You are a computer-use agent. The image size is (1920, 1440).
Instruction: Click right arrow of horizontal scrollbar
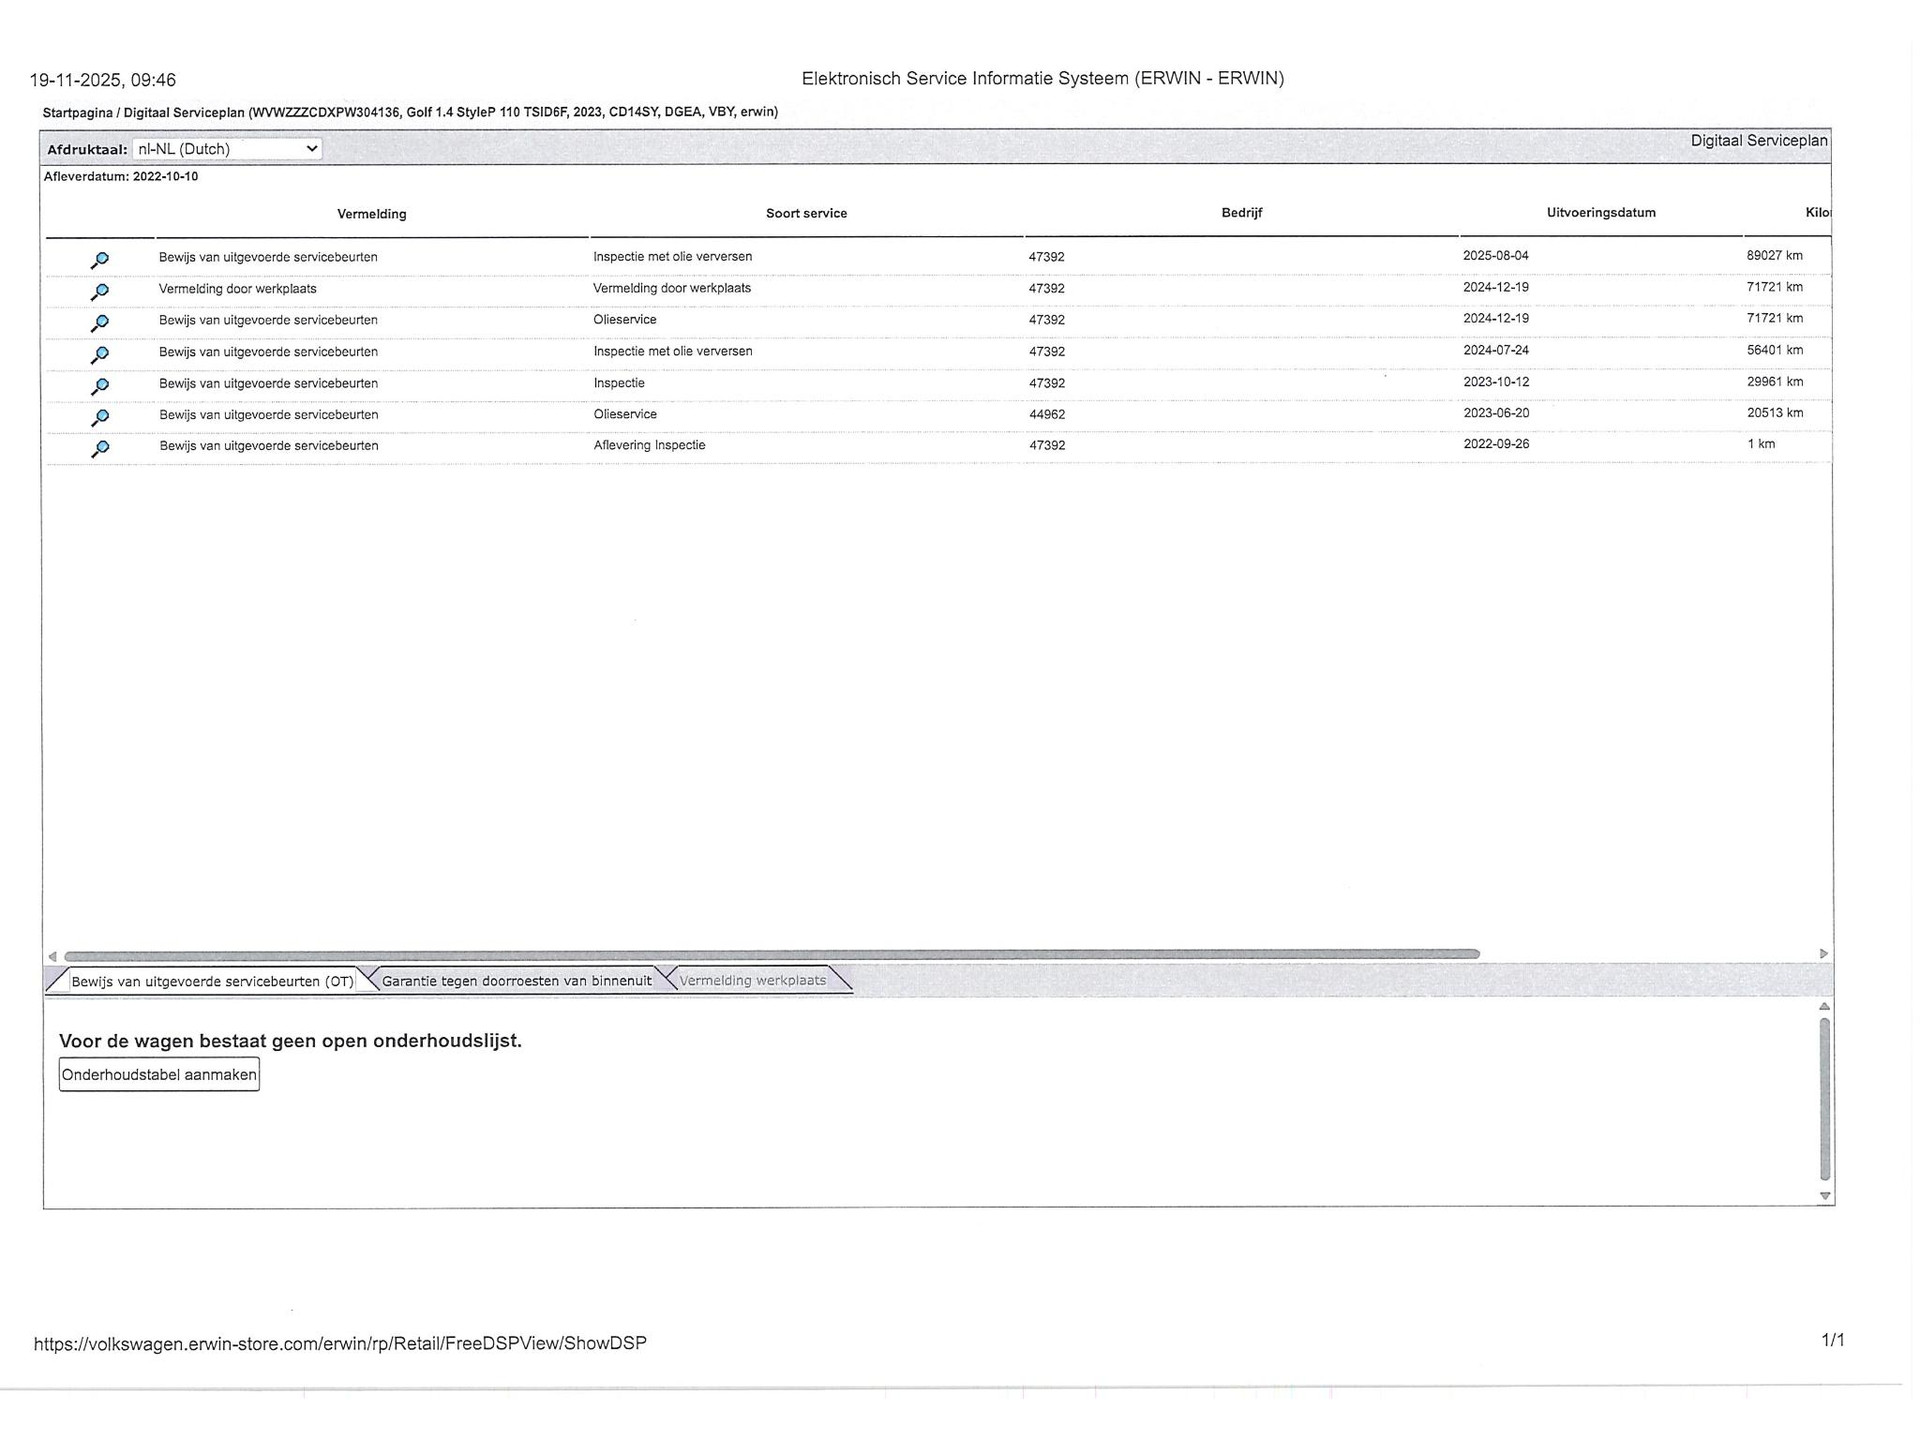(1823, 954)
